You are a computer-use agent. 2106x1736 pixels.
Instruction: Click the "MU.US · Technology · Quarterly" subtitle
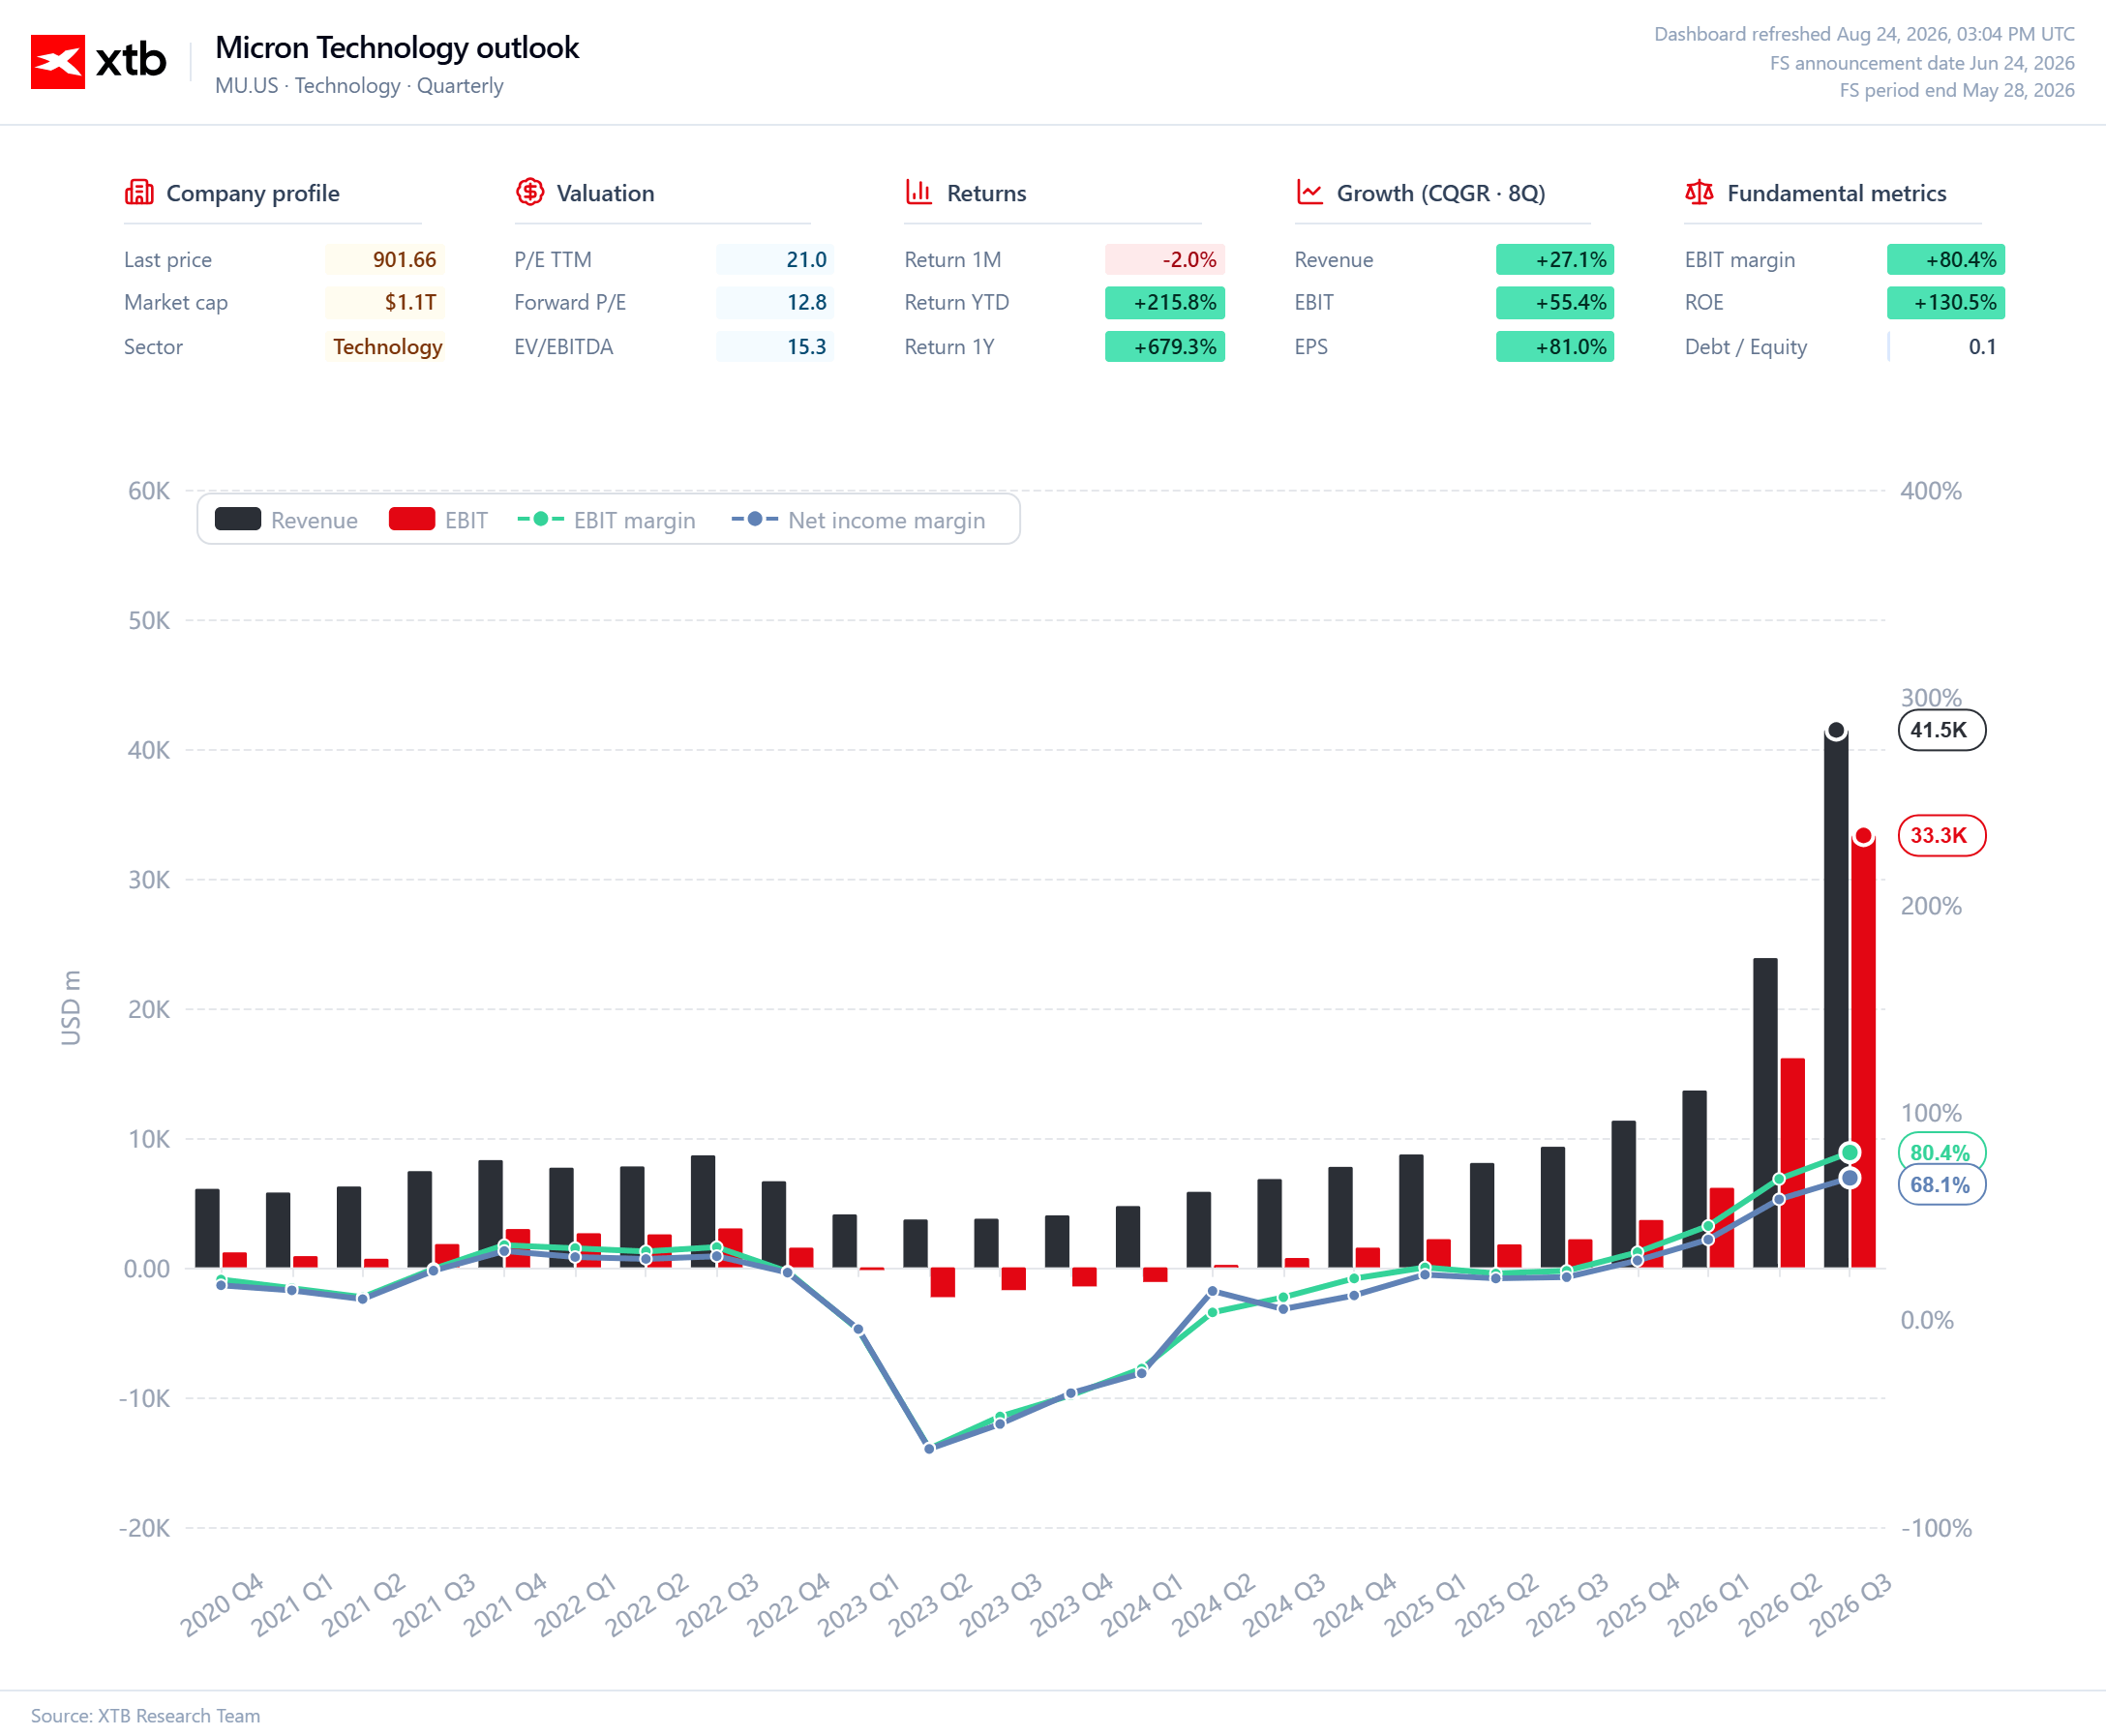[x=359, y=86]
